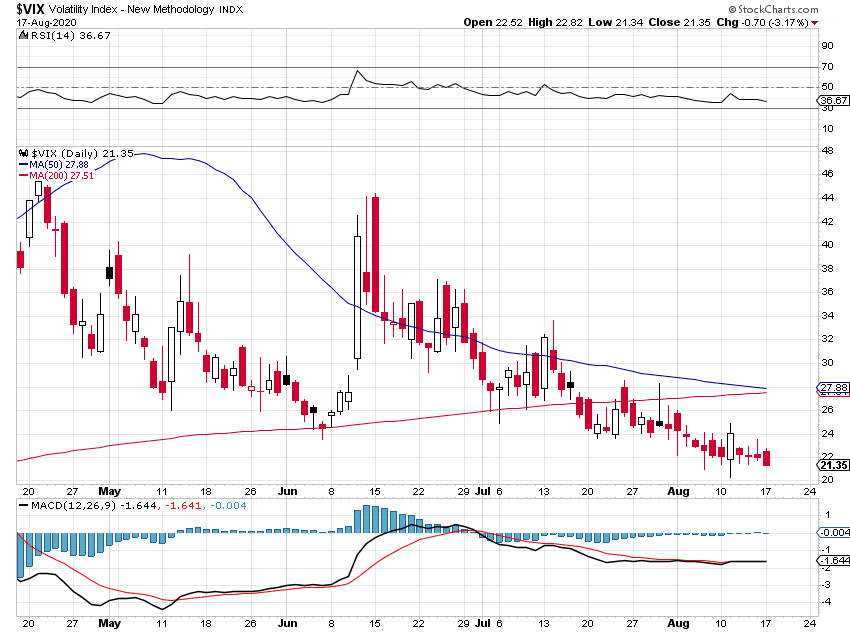The image size is (850, 633).
Task: Click the candlestick icon beside $VIX (Daily)
Action: click(x=23, y=153)
